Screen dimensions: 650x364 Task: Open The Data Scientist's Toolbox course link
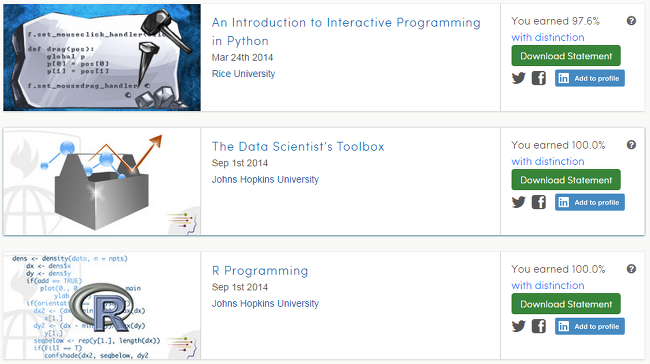pyautogui.click(x=298, y=146)
